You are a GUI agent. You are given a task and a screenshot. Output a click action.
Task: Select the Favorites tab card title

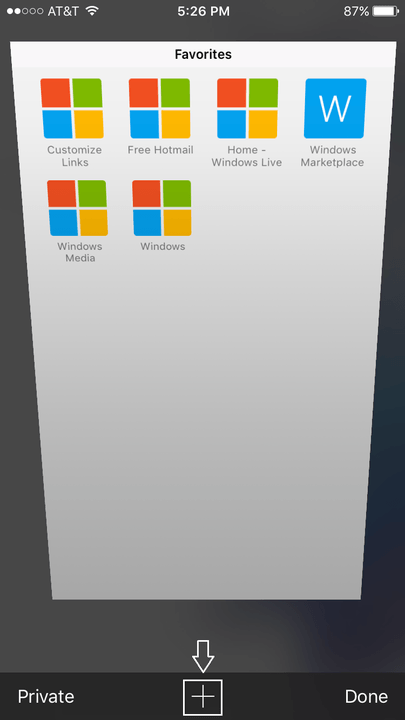tap(203, 55)
